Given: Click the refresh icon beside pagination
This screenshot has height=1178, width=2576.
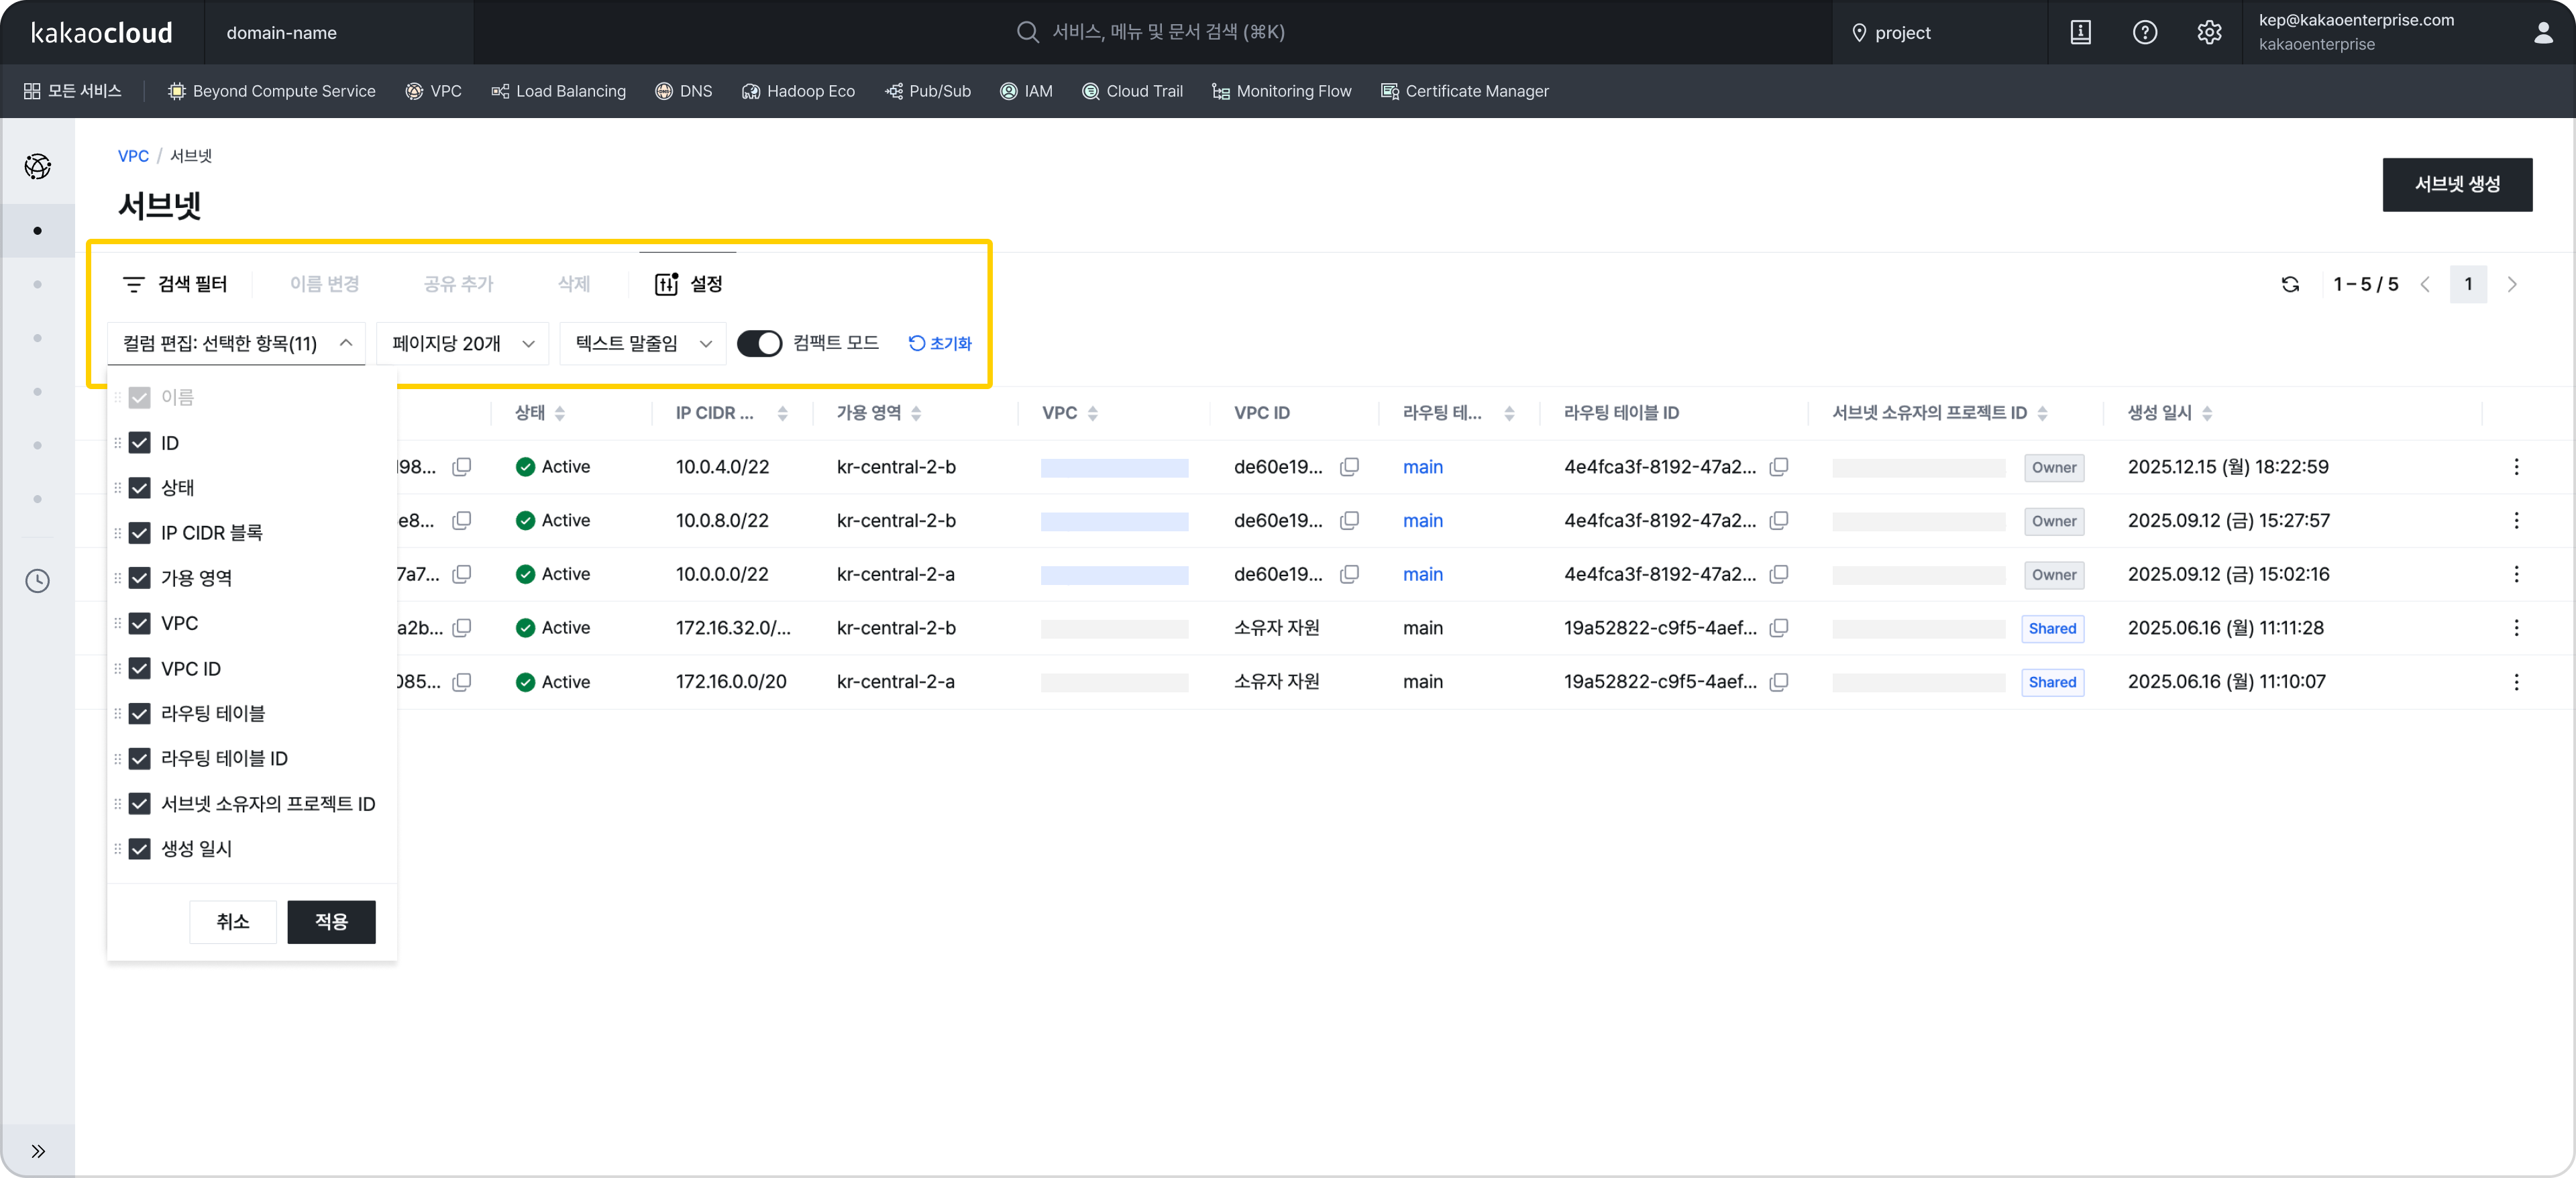Looking at the screenshot, I should (2290, 284).
